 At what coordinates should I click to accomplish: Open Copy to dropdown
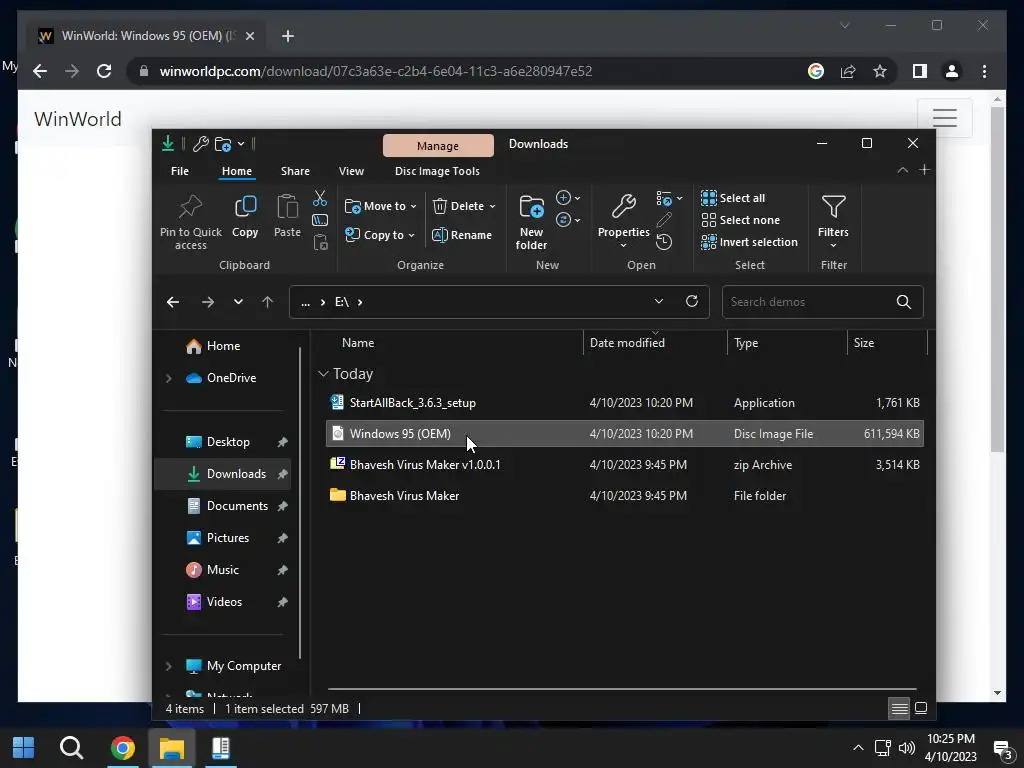point(379,235)
